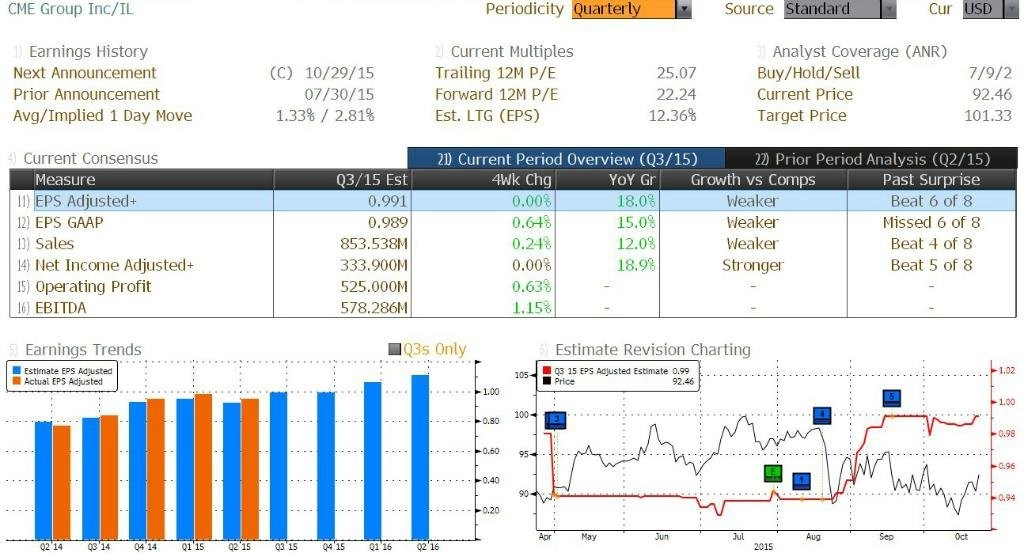Click the orange Q1 15 actual bar
The height and width of the screenshot is (553, 1024).
pos(203,466)
